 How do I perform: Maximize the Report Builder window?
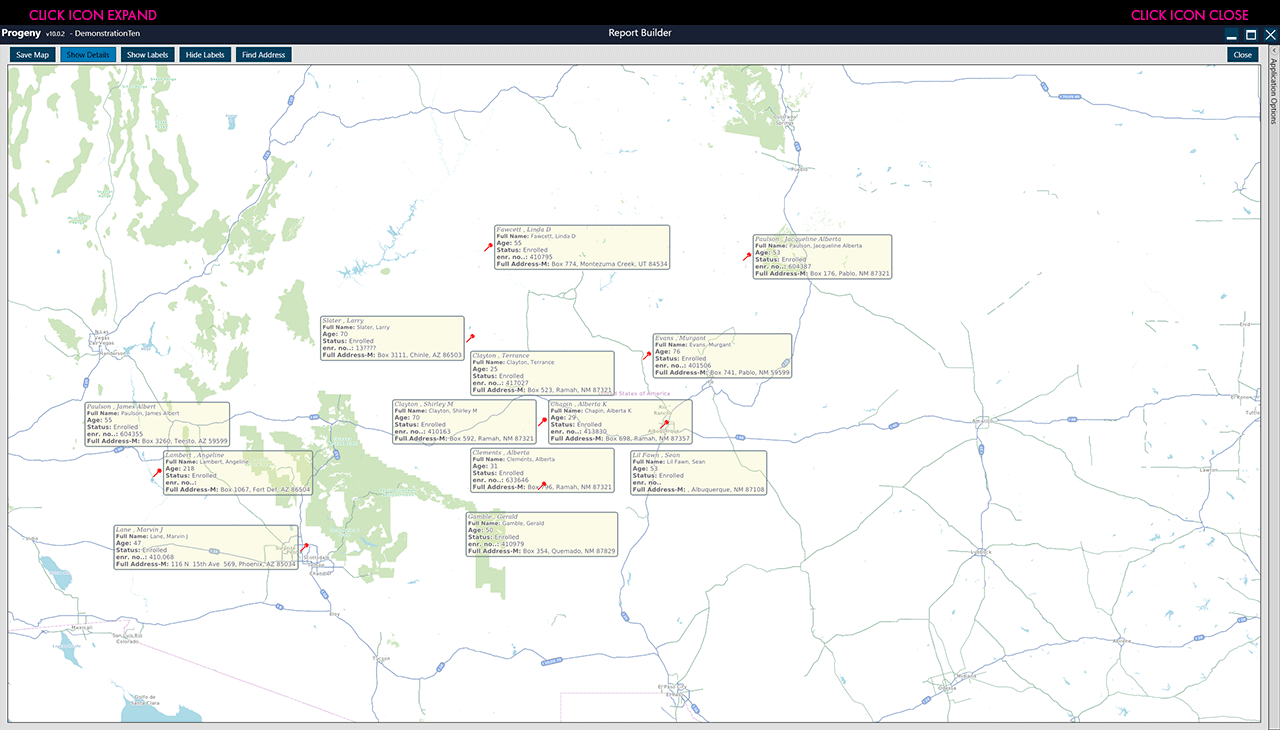tap(1250, 34)
